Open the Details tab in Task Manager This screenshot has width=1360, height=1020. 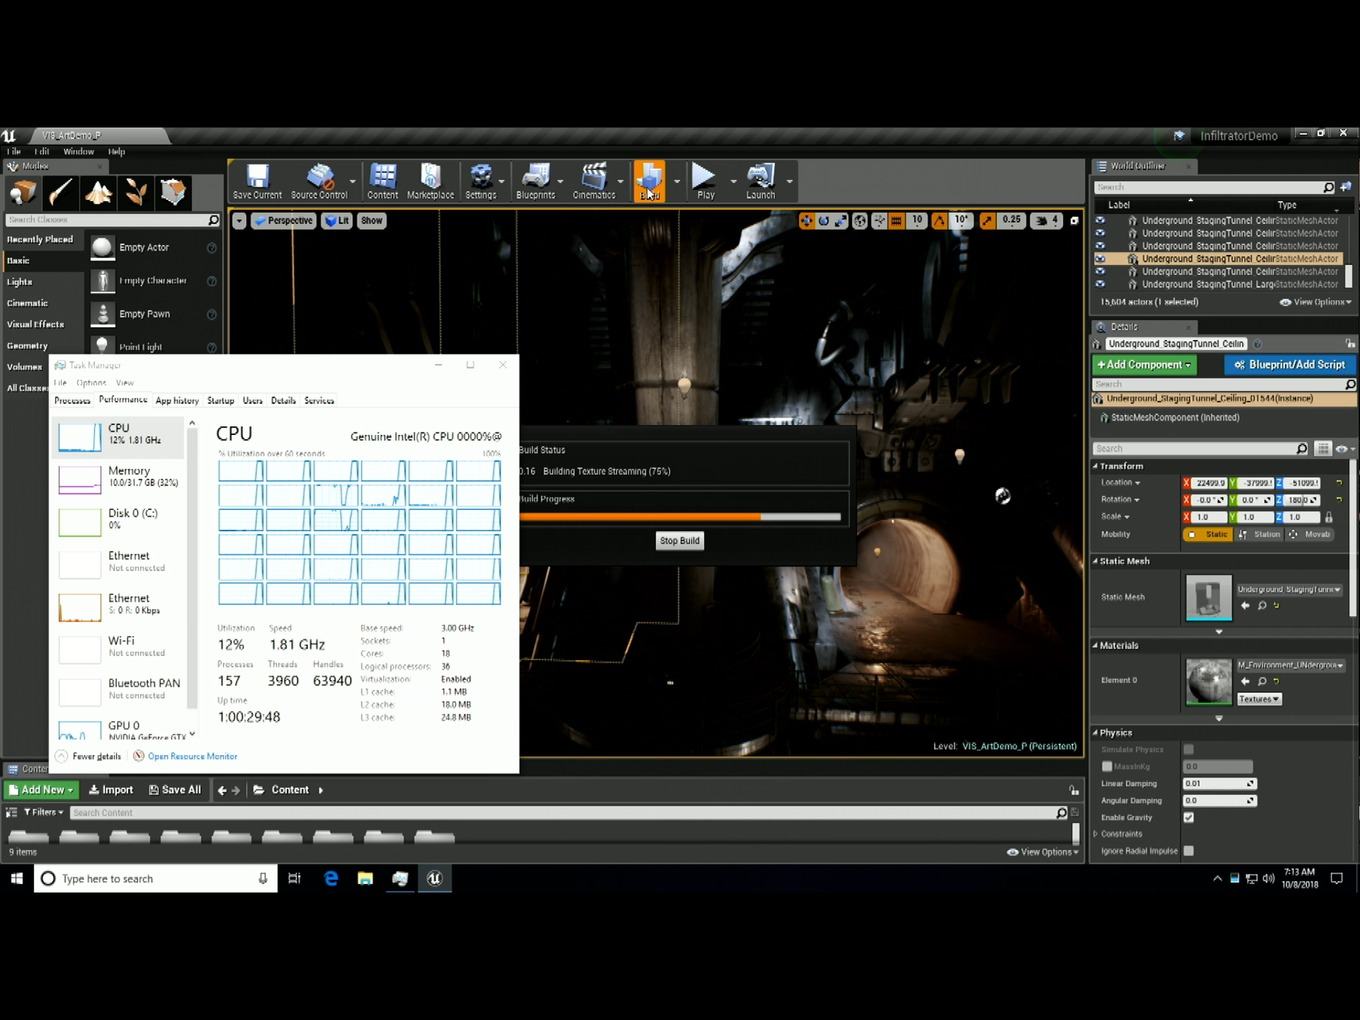pos(283,401)
